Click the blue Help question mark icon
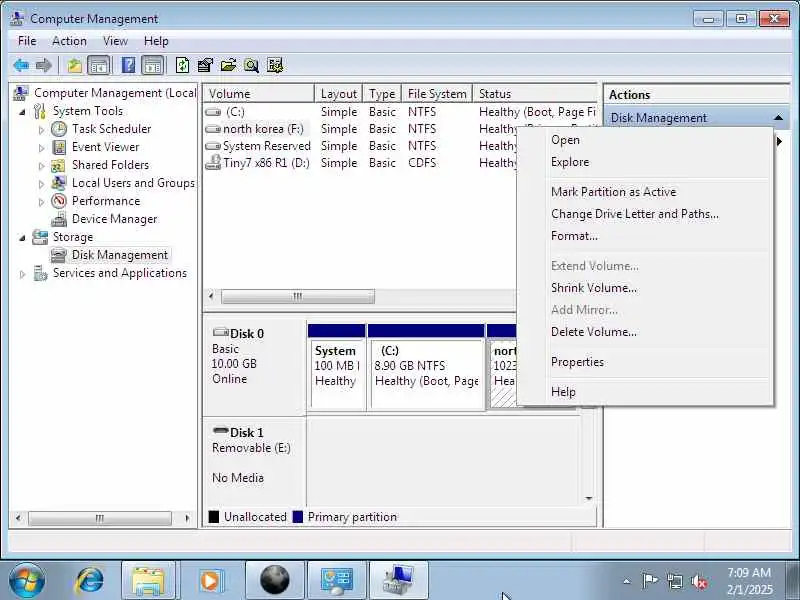 [129, 65]
